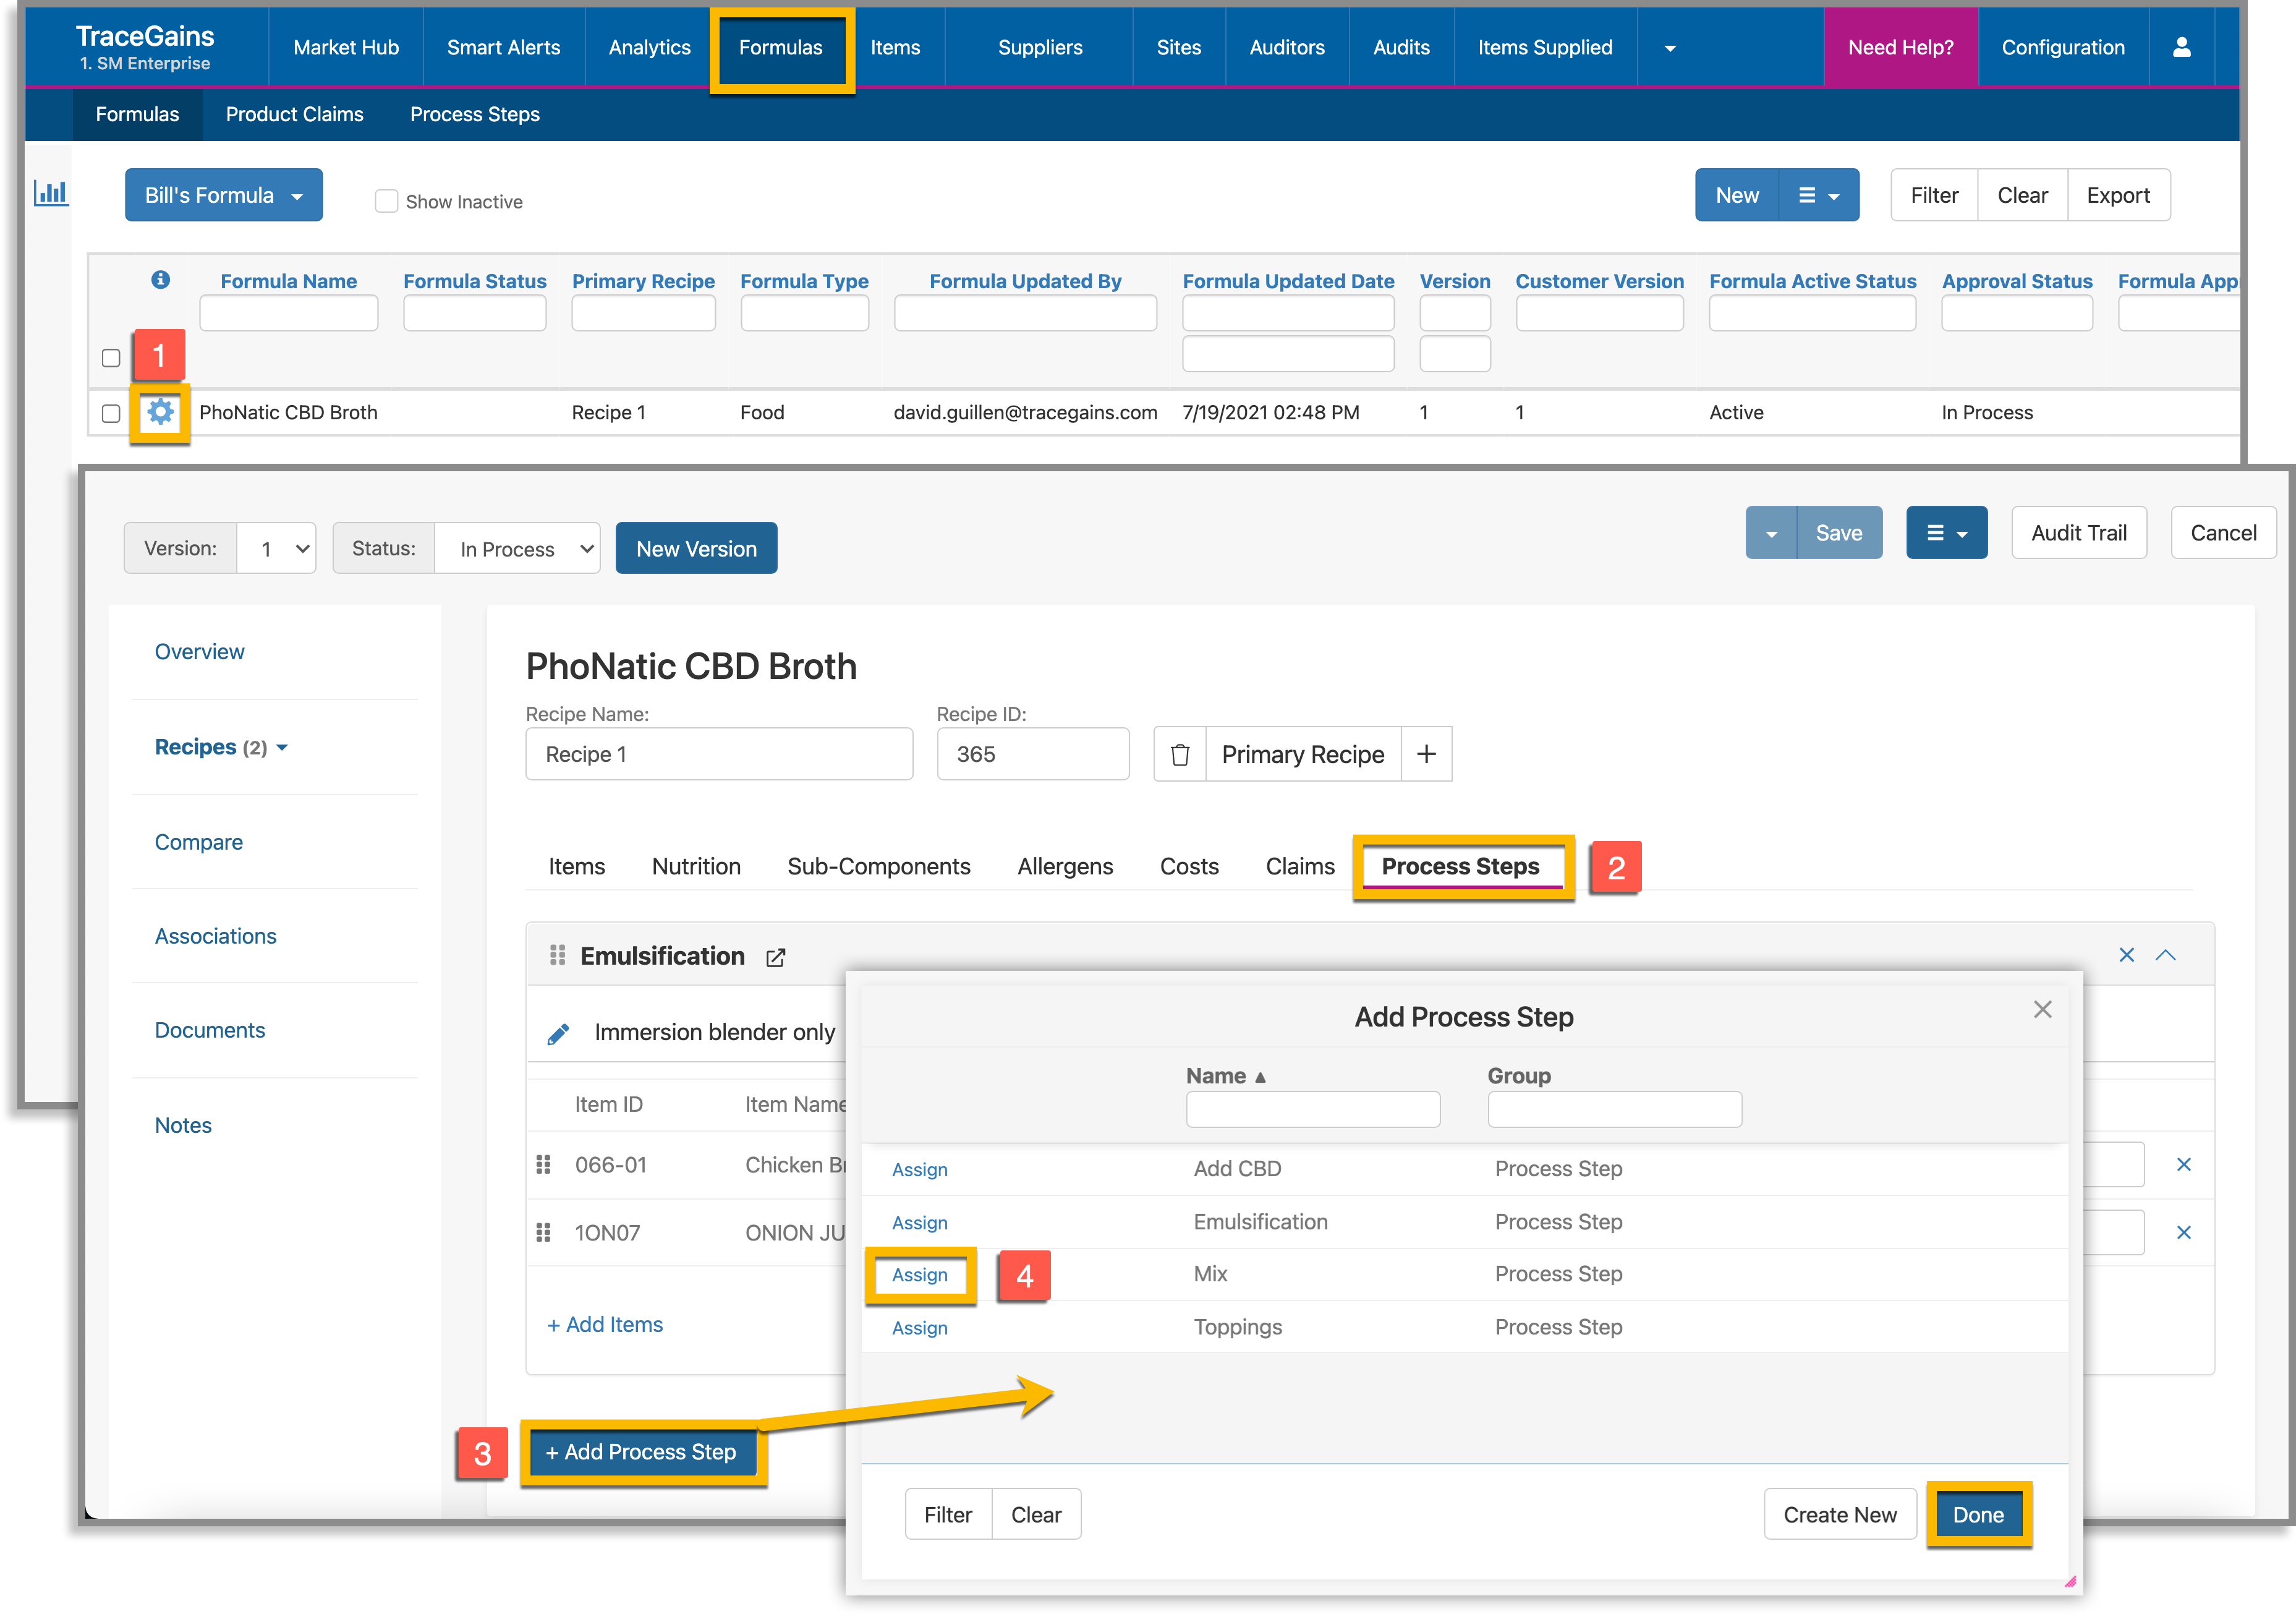Open Associations in sidebar
The height and width of the screenshot is (1614, 2296).
[x=215, y=936]
